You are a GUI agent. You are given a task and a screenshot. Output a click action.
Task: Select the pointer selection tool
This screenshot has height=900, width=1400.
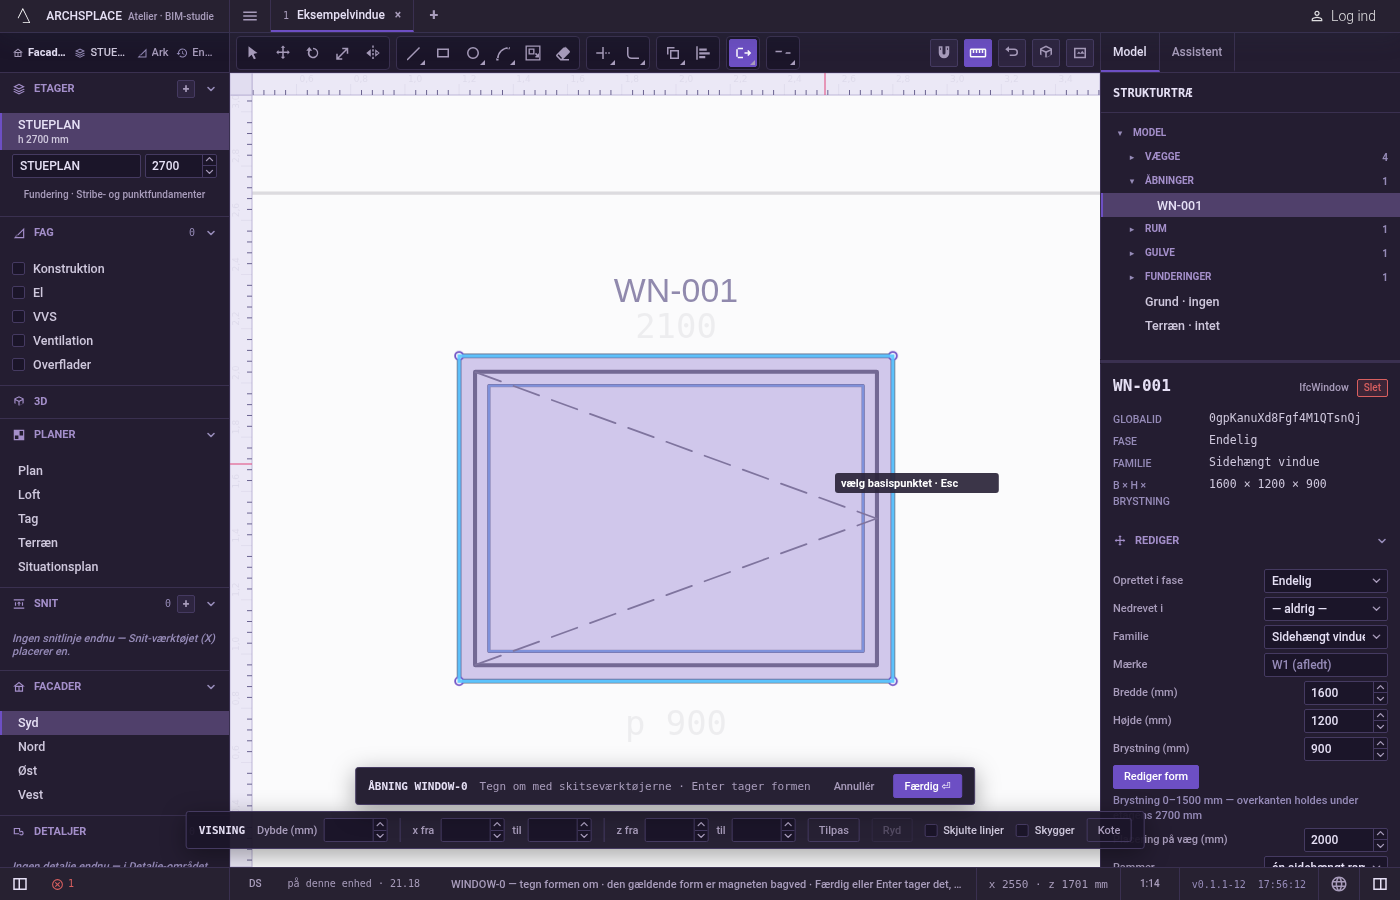[252, 53]
